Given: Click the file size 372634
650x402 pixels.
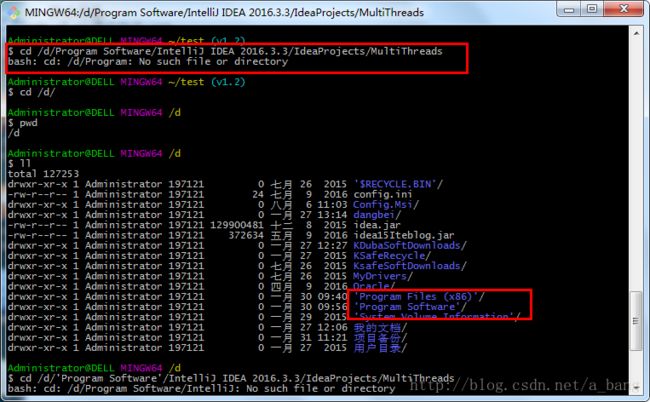Looking at the screenshot, I should coord(246,235).
